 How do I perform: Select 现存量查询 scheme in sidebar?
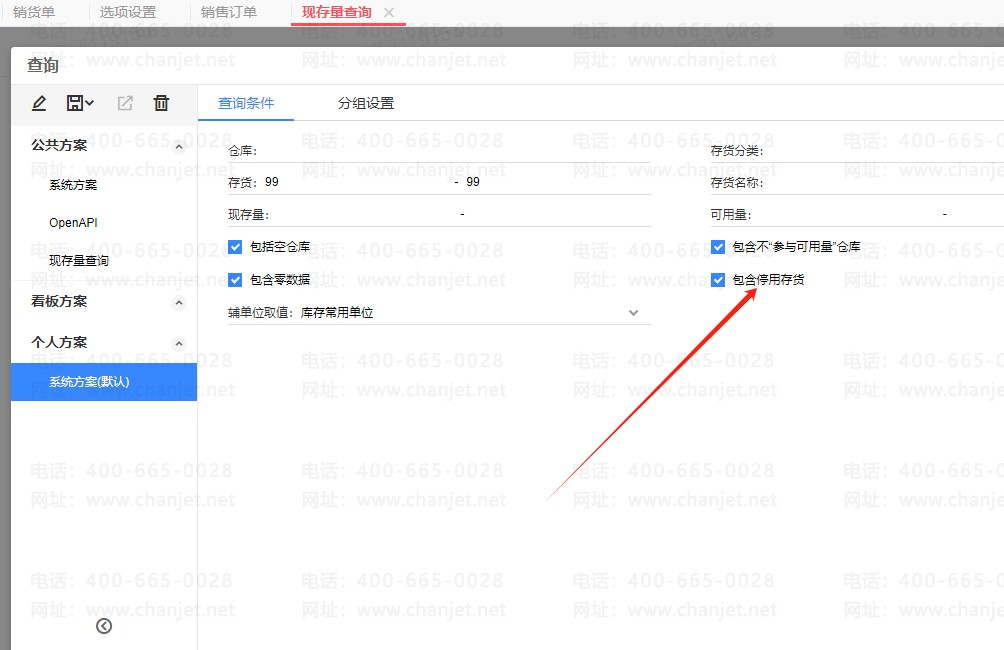[79, 261]
